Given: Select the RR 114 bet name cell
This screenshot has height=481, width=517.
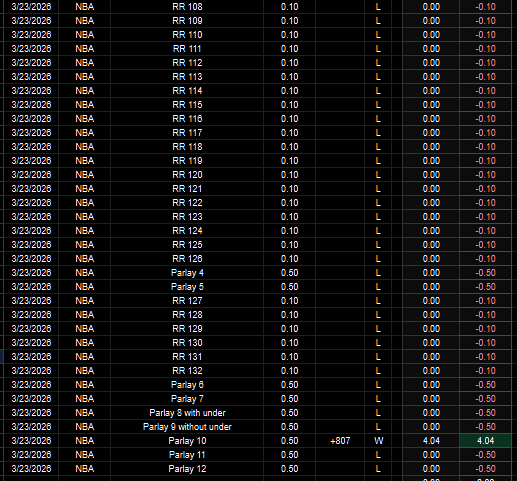Looking at the screenshot, I should 187,91.
